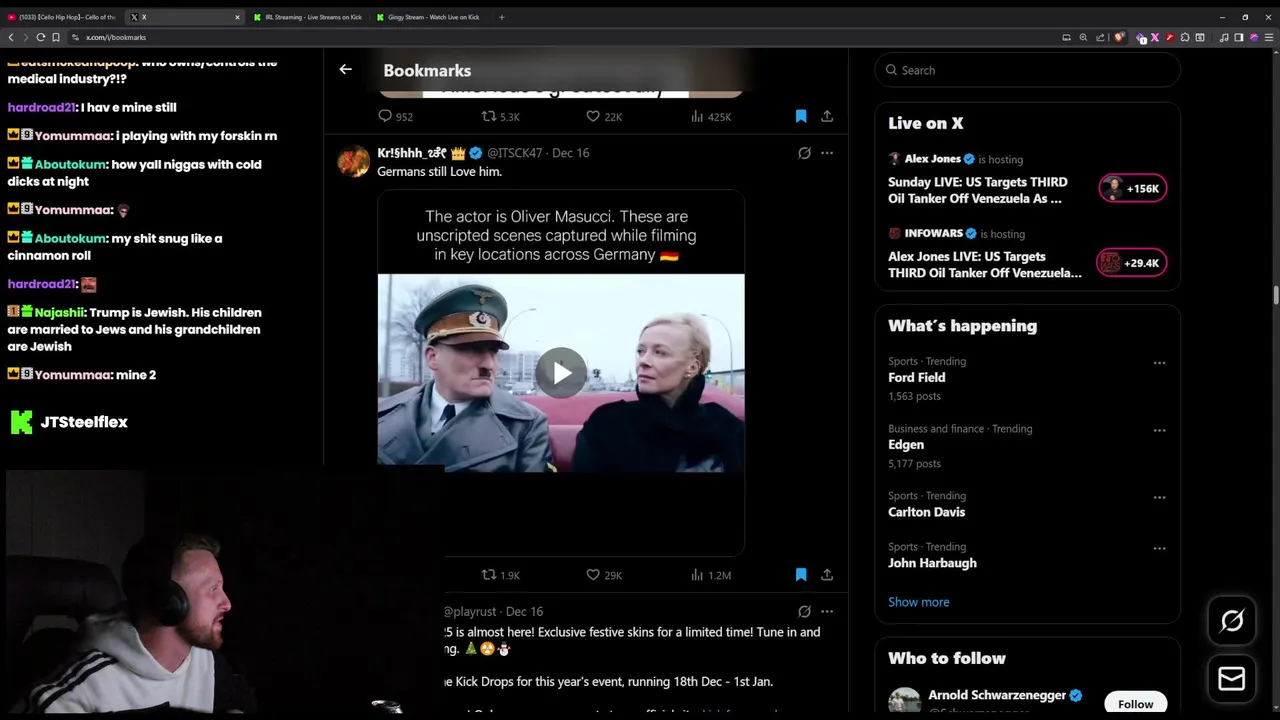This screenshot has height=720, width=1280.
Task: Open the Edgen trending topic
Action: [x=906, y=444]
